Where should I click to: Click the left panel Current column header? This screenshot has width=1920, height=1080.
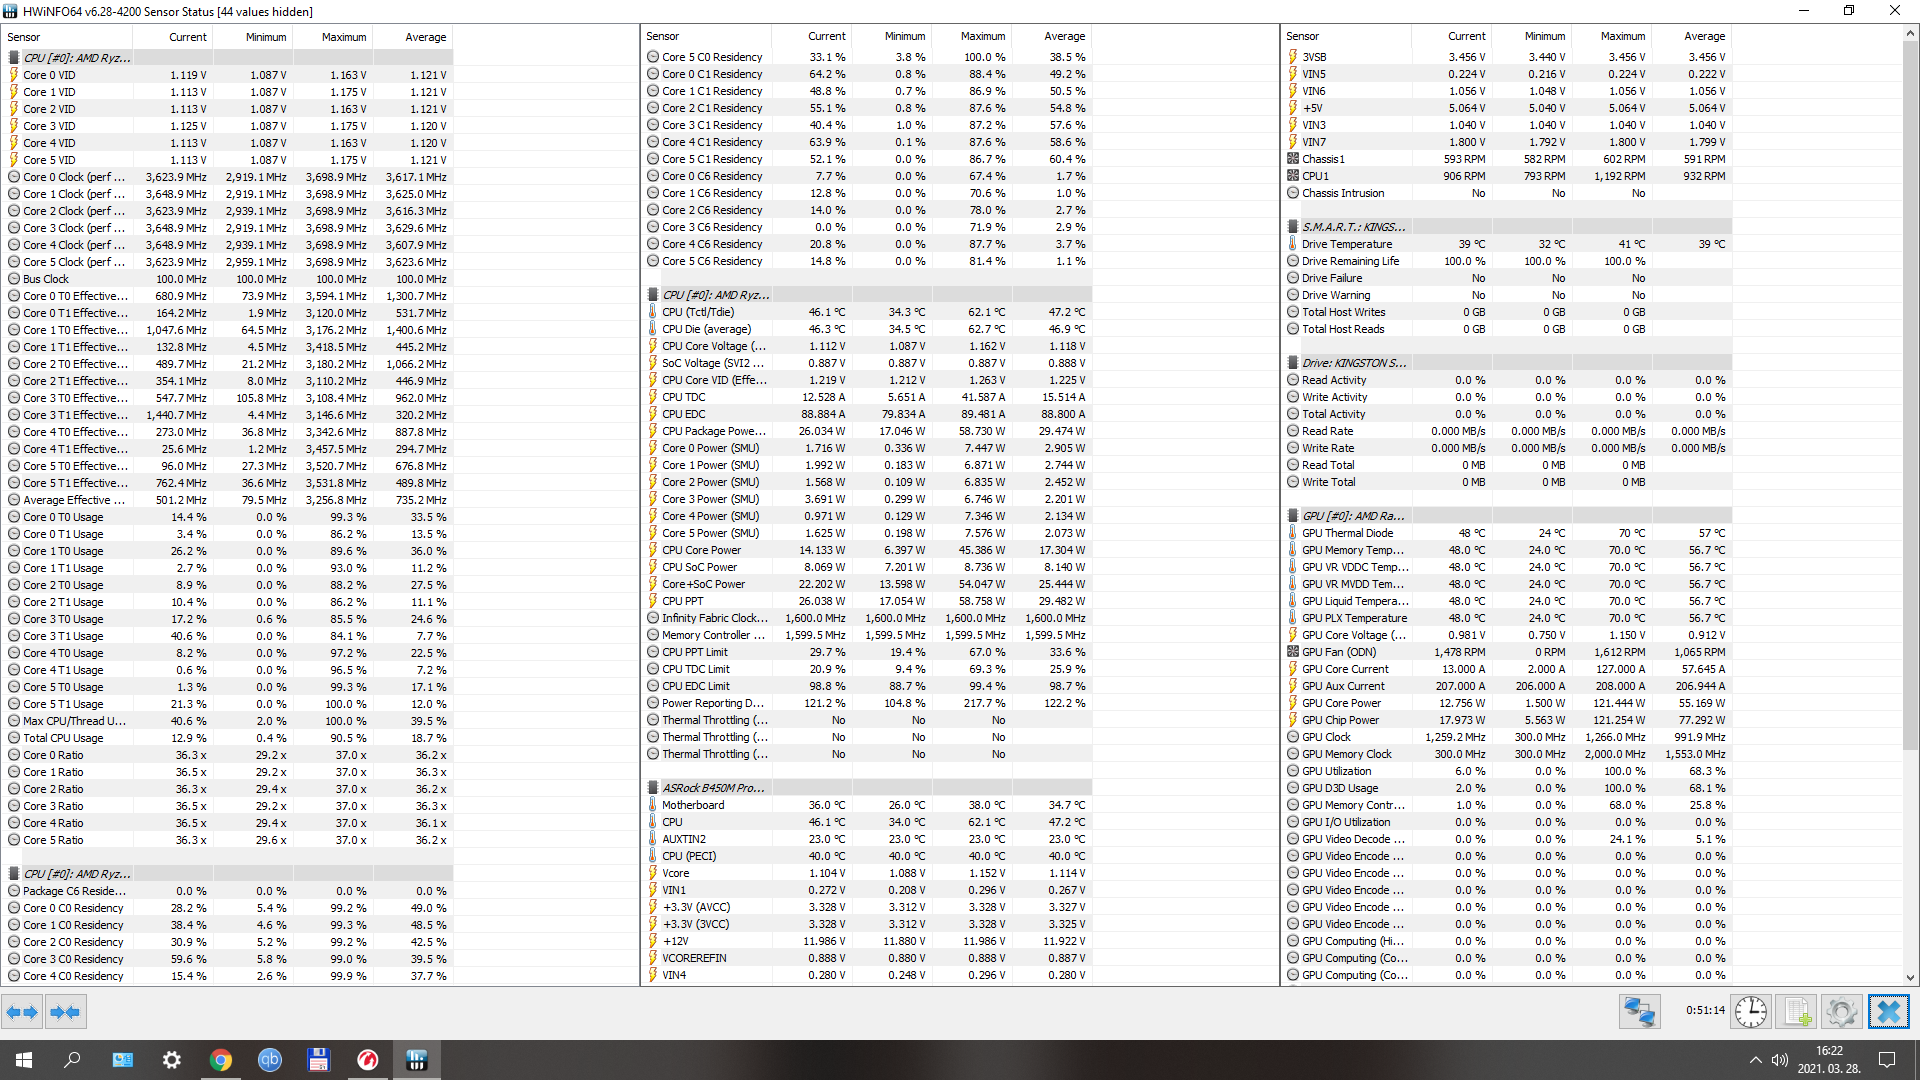click(x=173, y=37)
